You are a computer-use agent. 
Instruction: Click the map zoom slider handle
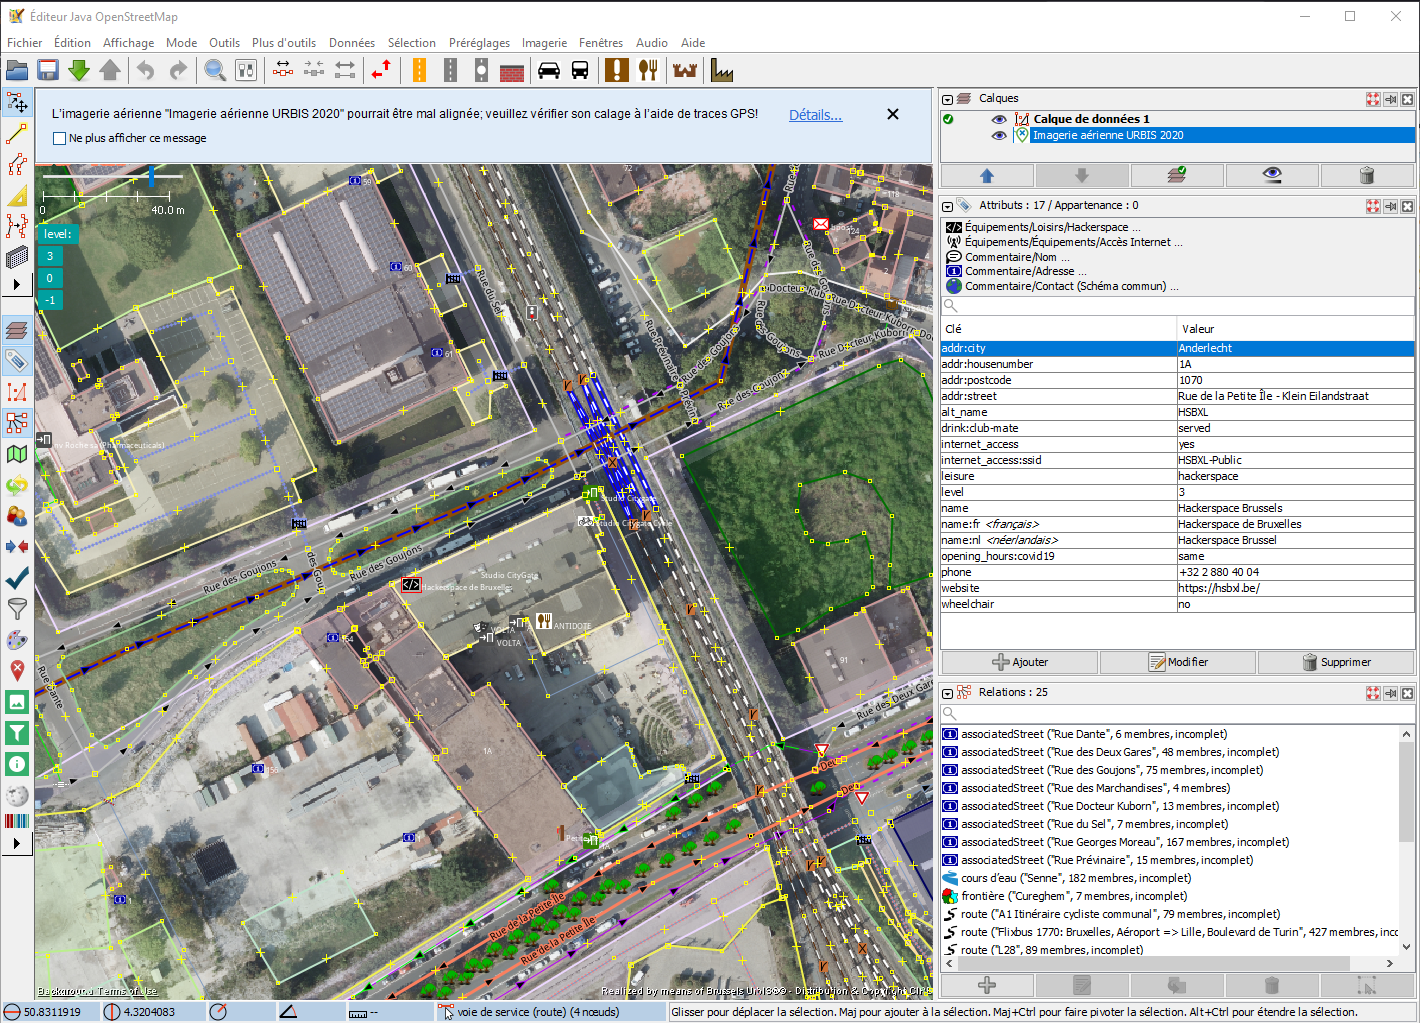coord(151,177)
